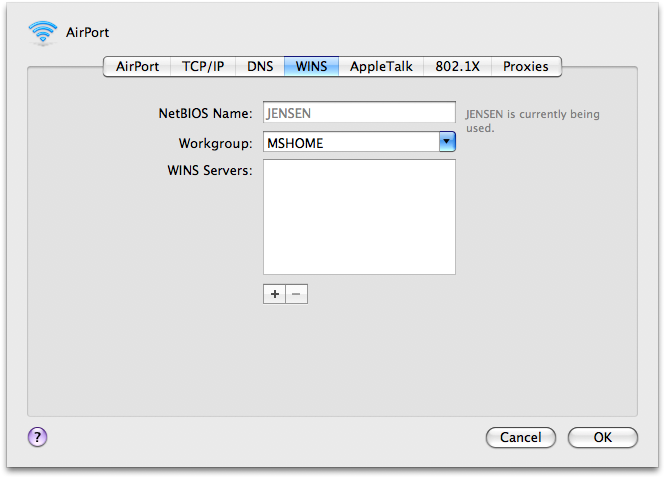Show the AppleTalk tab
Image resolution: width=665 pixels, height=478 pixels.
382,67
